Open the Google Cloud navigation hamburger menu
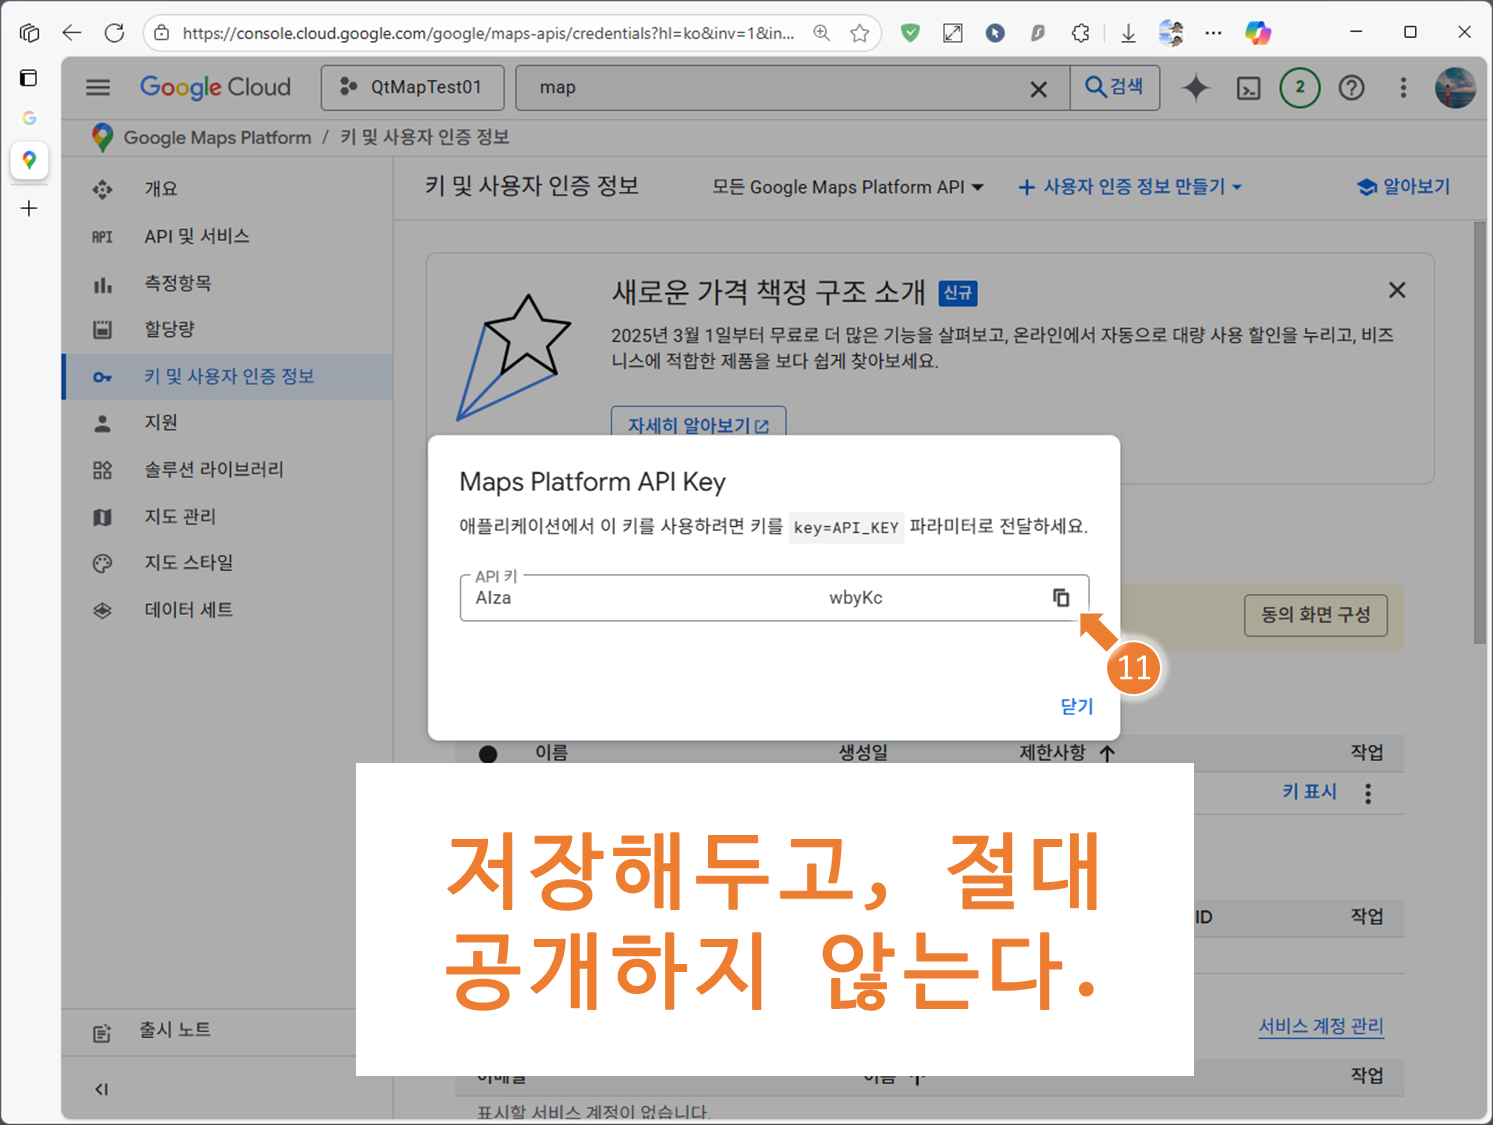Image resolution: width=1493 pixels, height=1125 pixels. [x=98, y=87]
